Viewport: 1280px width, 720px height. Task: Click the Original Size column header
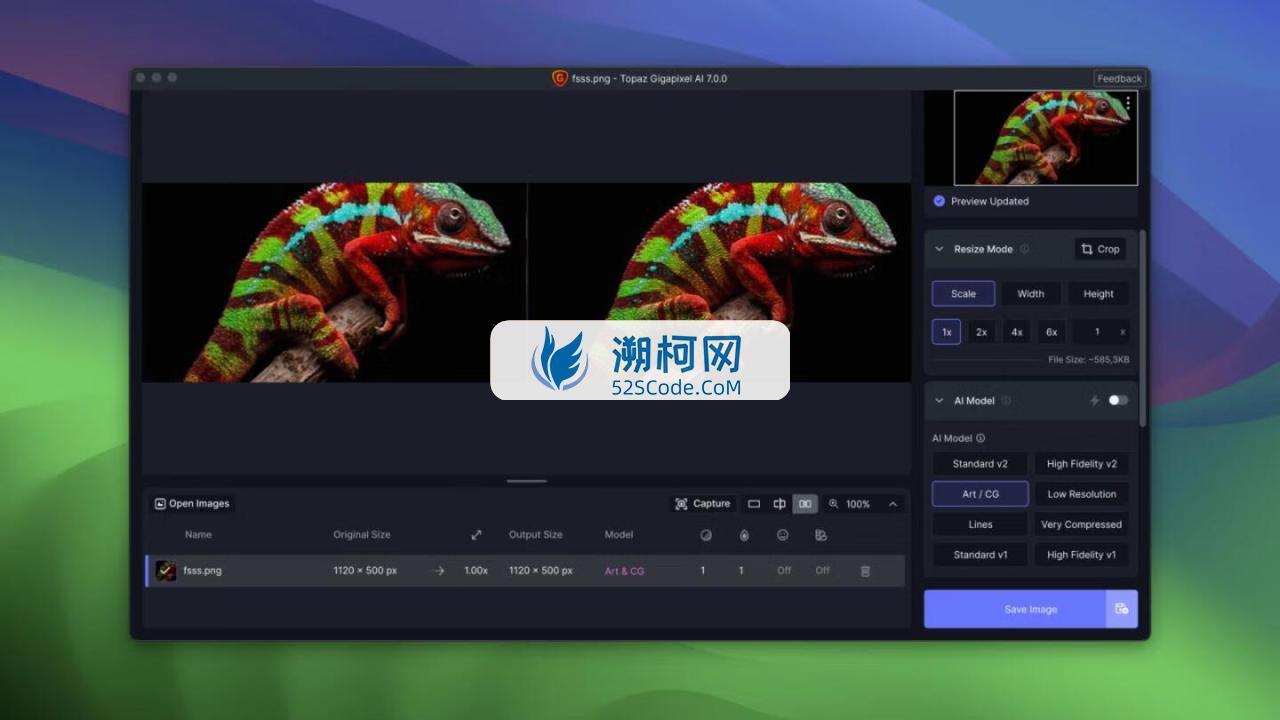[362, 535]
